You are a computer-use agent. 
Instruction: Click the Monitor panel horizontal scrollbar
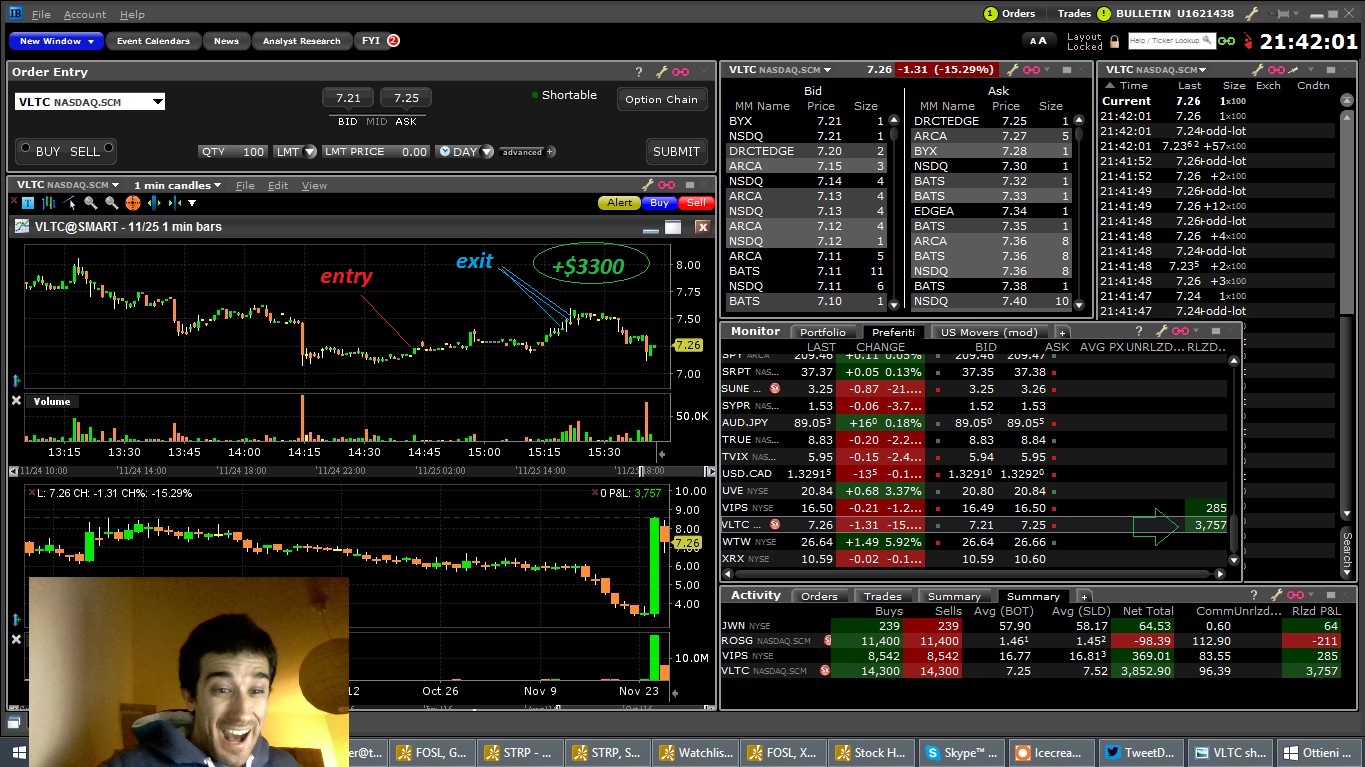973,574
